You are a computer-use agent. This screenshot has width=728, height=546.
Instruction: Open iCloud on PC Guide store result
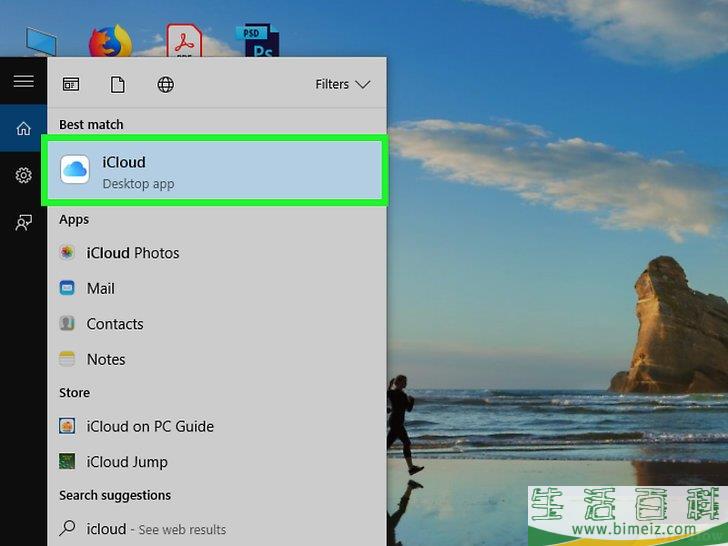[x=216, y=426]
